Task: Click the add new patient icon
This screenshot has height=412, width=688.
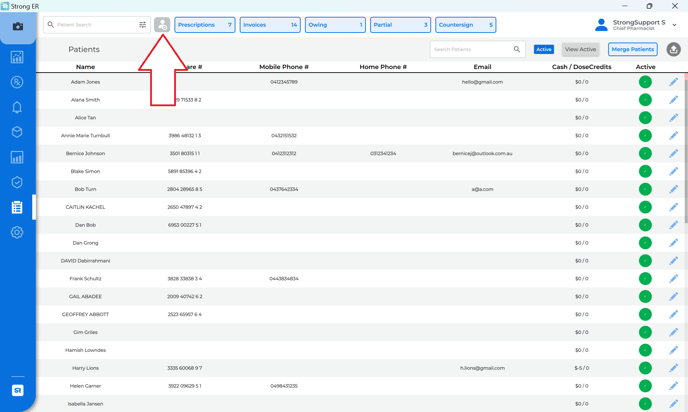Action: [162, 25]
